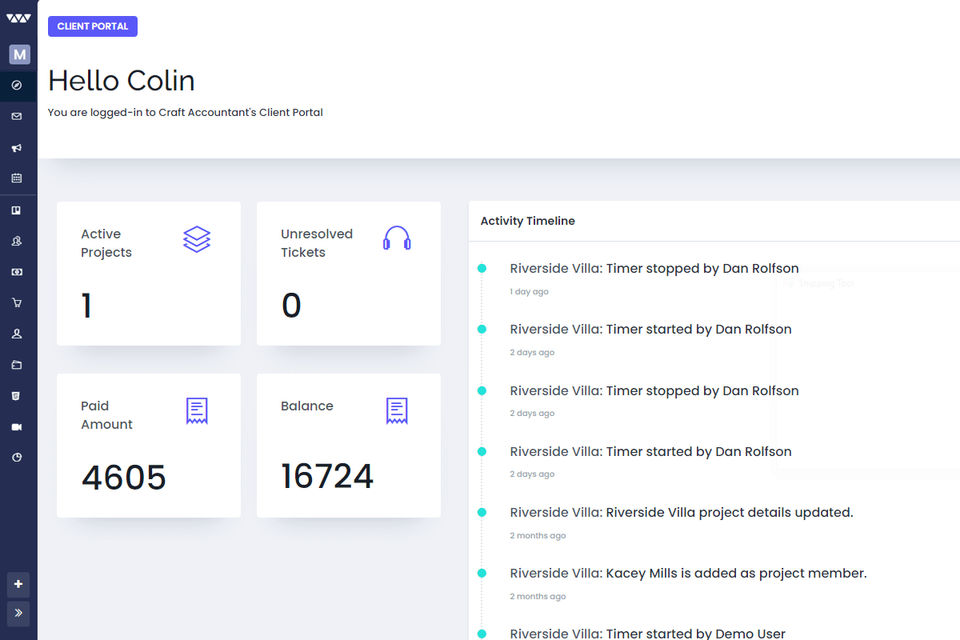Open the person profile icon
This screenshot has height=640, width=960.
[17, 334]
